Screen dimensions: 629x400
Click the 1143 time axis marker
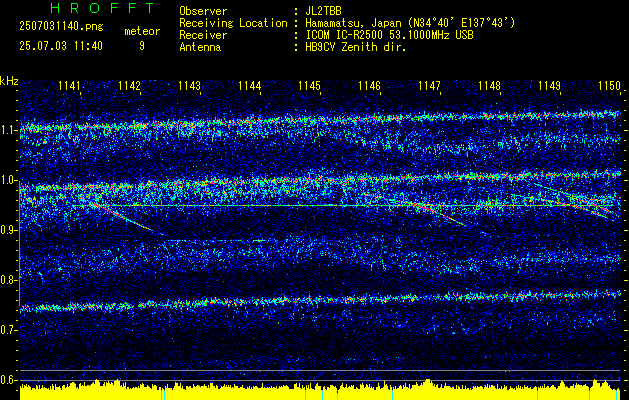pyautogui.click(x=189, y=86)
